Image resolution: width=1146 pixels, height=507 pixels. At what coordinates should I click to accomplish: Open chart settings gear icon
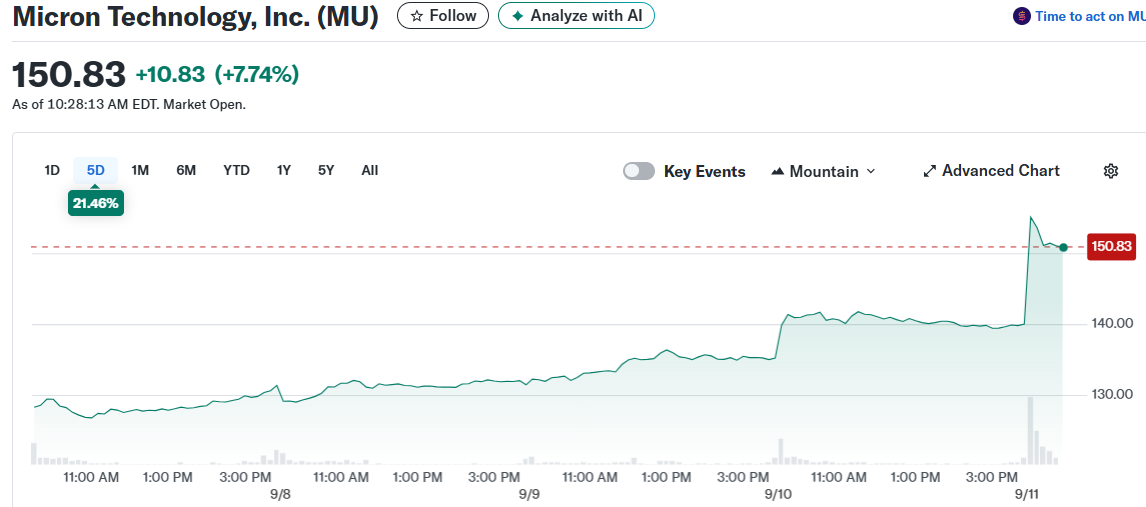pos(1110,171)
